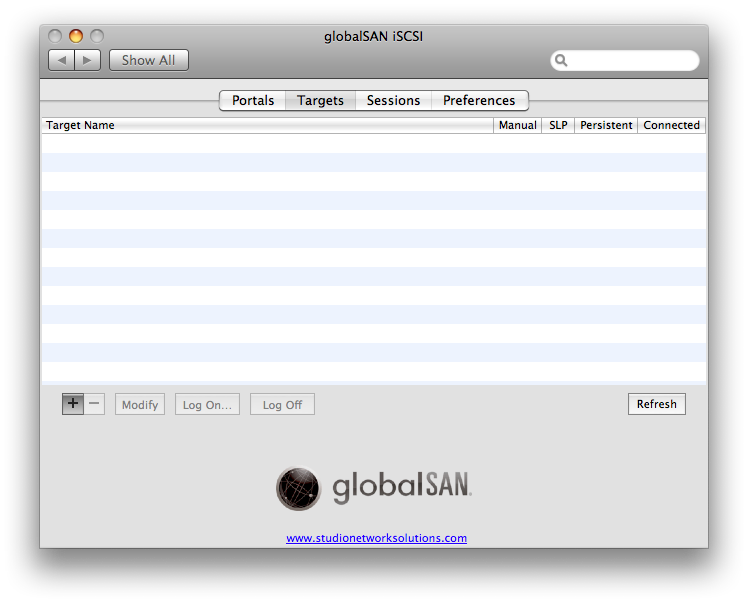Click the search input field

click(625, 60)
